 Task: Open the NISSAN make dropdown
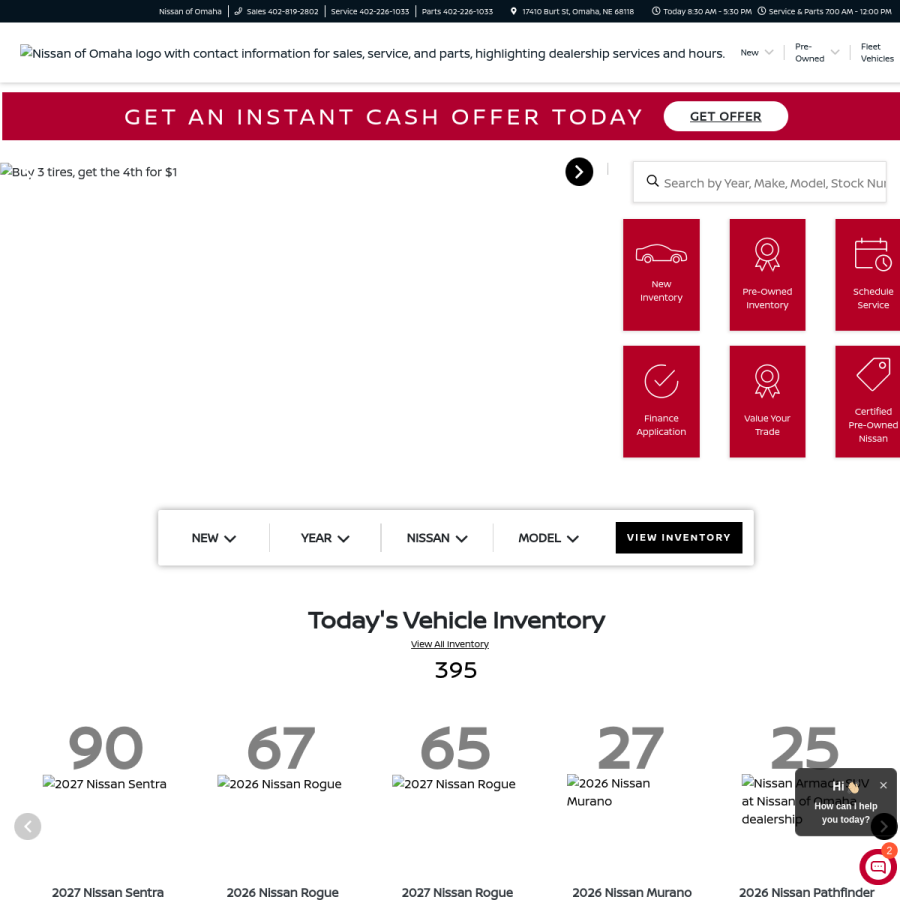(x=437, y=538)
